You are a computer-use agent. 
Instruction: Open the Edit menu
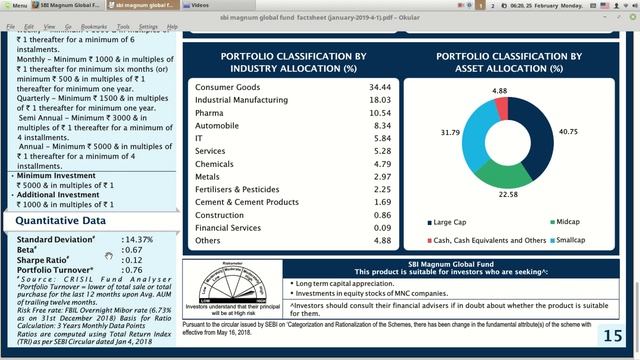click(29, 27)
